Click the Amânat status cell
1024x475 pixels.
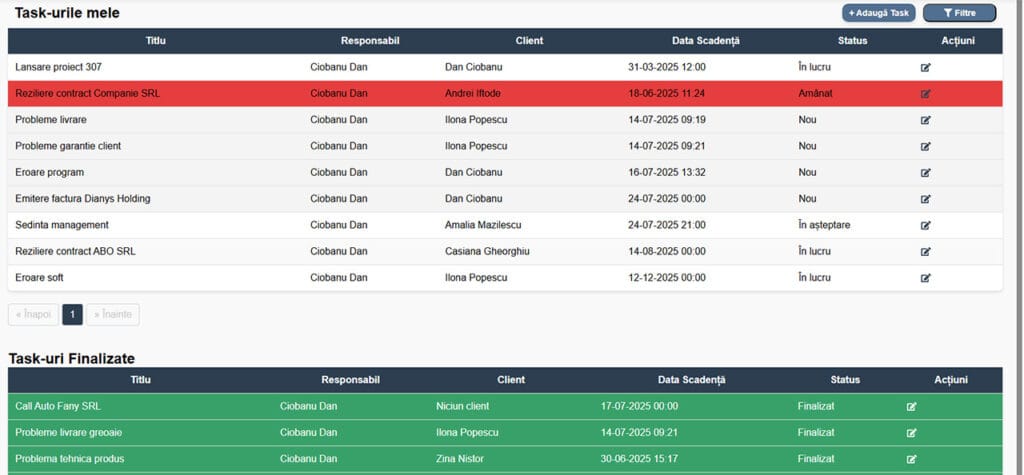(816, 93)
